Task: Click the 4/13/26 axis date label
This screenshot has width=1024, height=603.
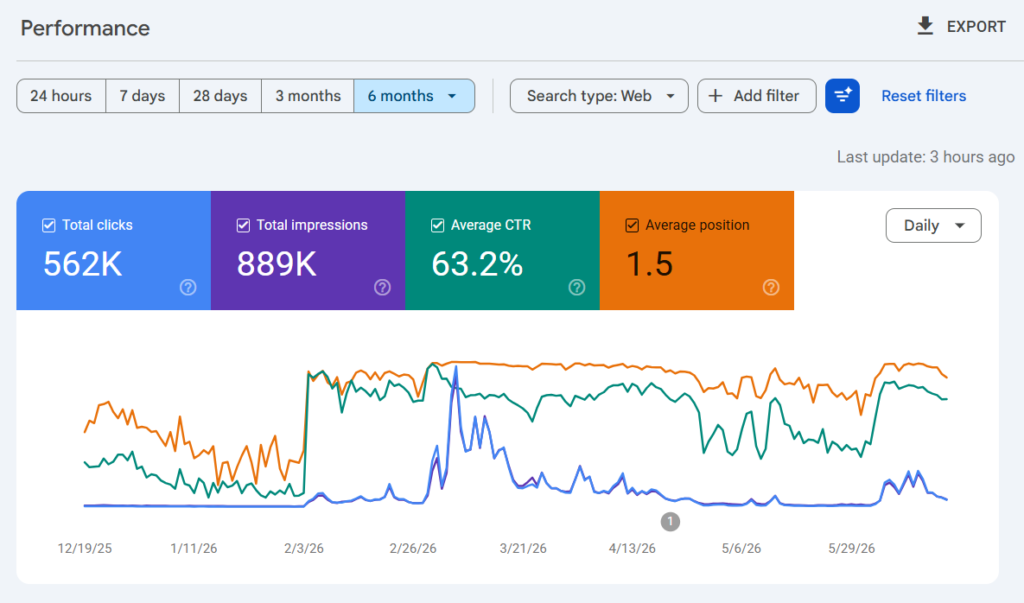Action: coord(632,548)
